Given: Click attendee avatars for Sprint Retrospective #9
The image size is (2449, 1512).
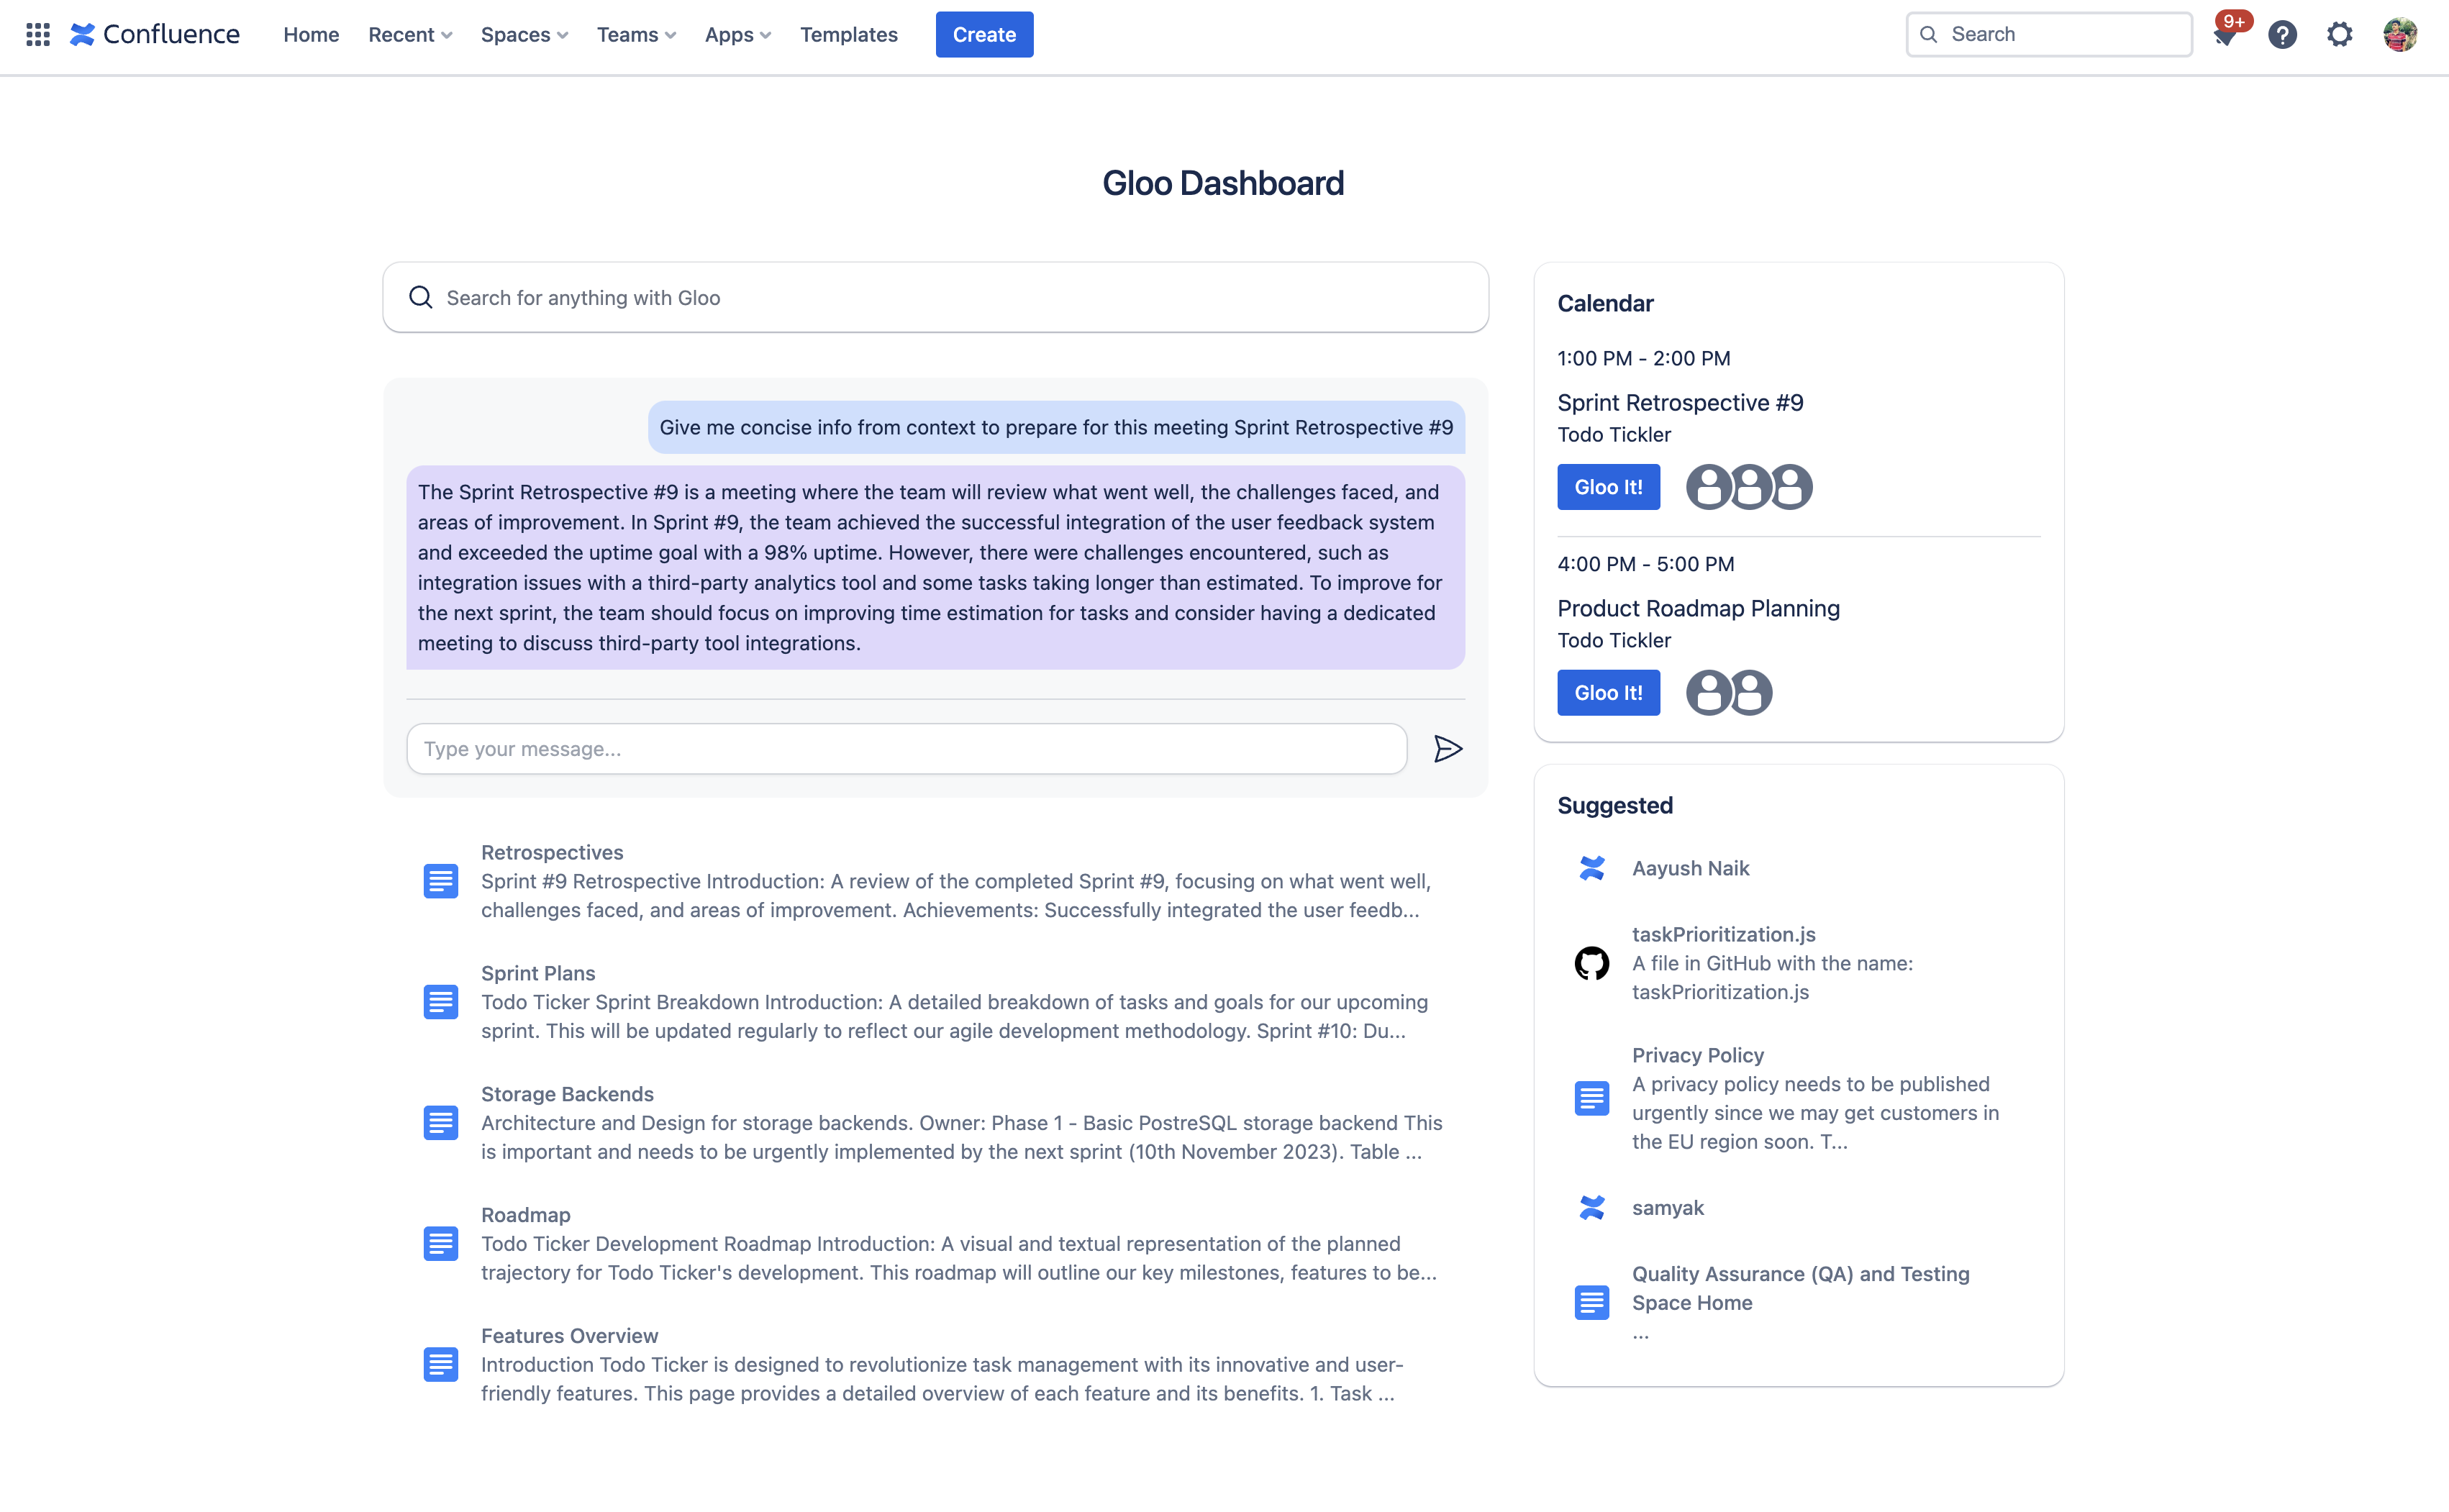Looking at the screenshot, I should pyautogui.click(x=1748, y=487).
